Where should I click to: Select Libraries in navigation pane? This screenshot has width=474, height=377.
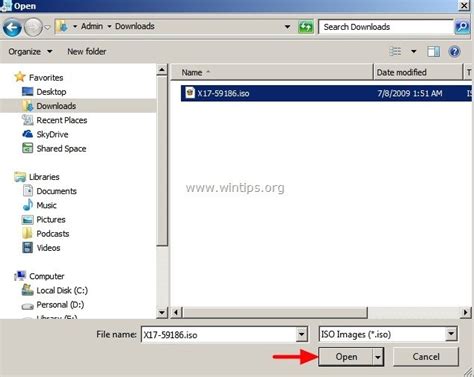click(x=44, y=177)
